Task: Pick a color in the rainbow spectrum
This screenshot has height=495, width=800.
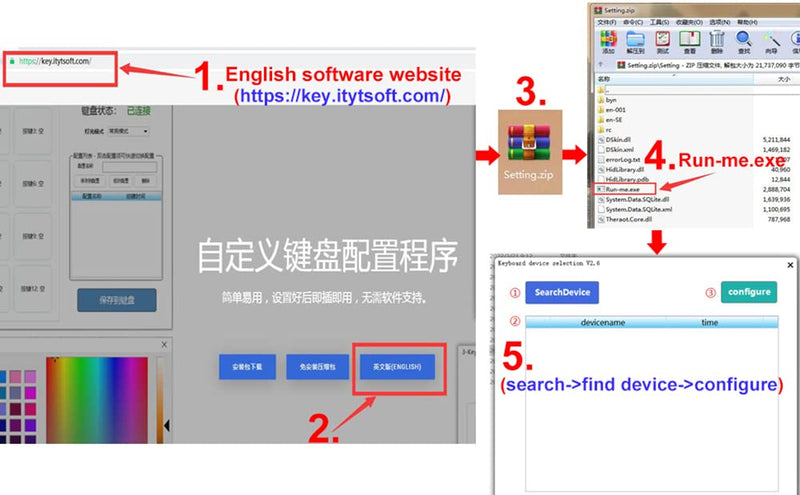Action: [x=97, y=400]
